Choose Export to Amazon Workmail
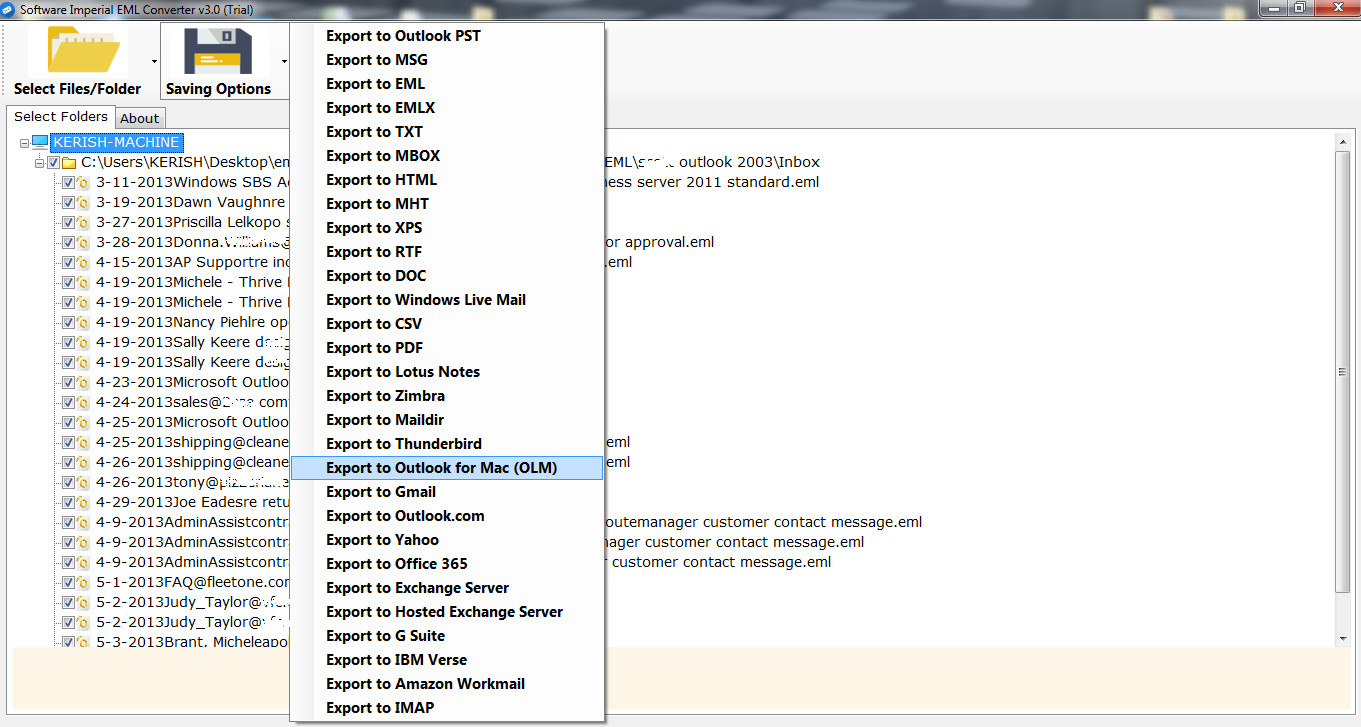Viewport: 1361px width, 727px height. pos(447,684)
